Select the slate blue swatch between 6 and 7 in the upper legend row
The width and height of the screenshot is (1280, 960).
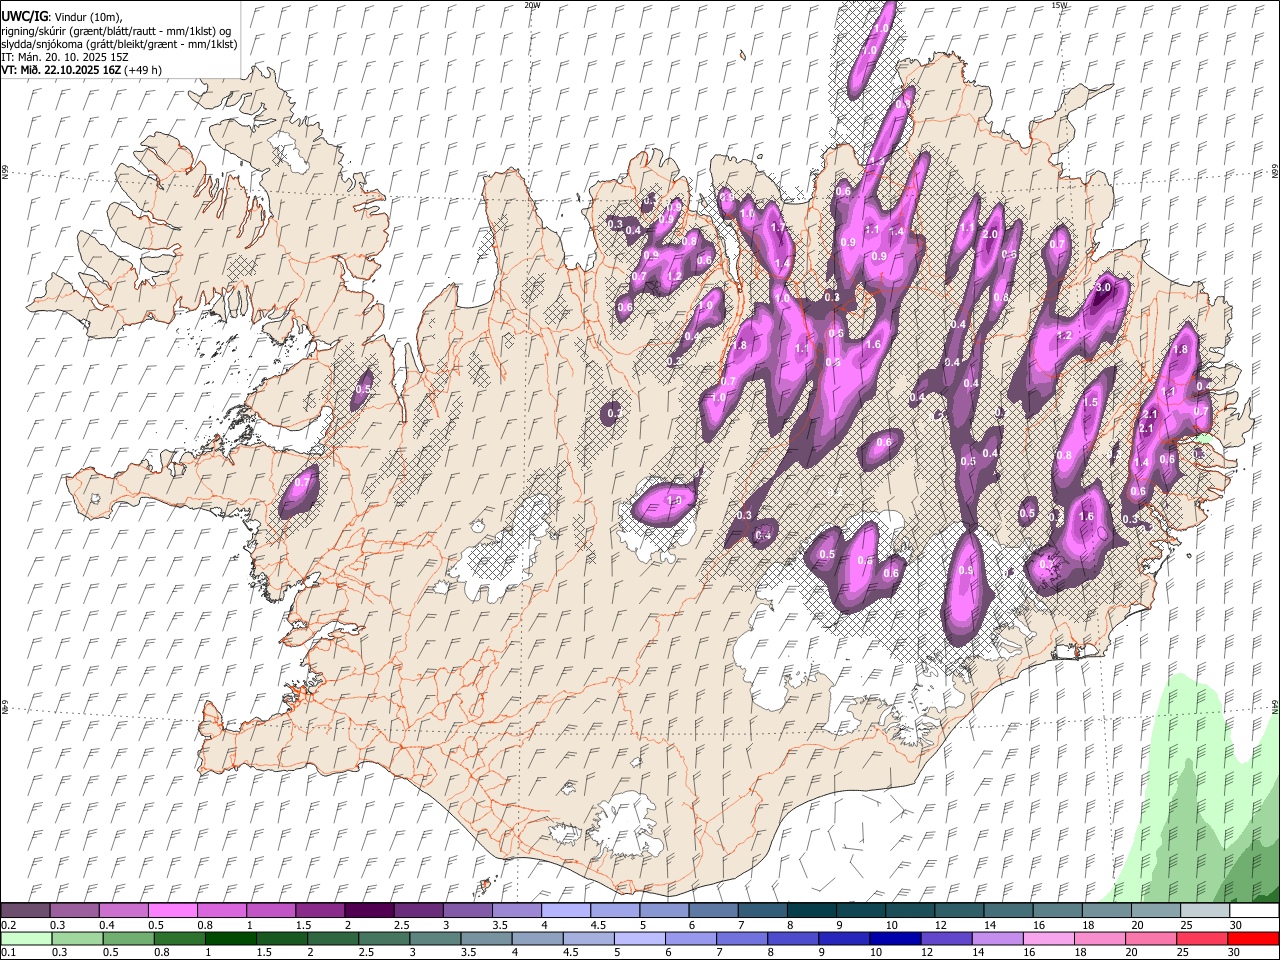(713, 911)
